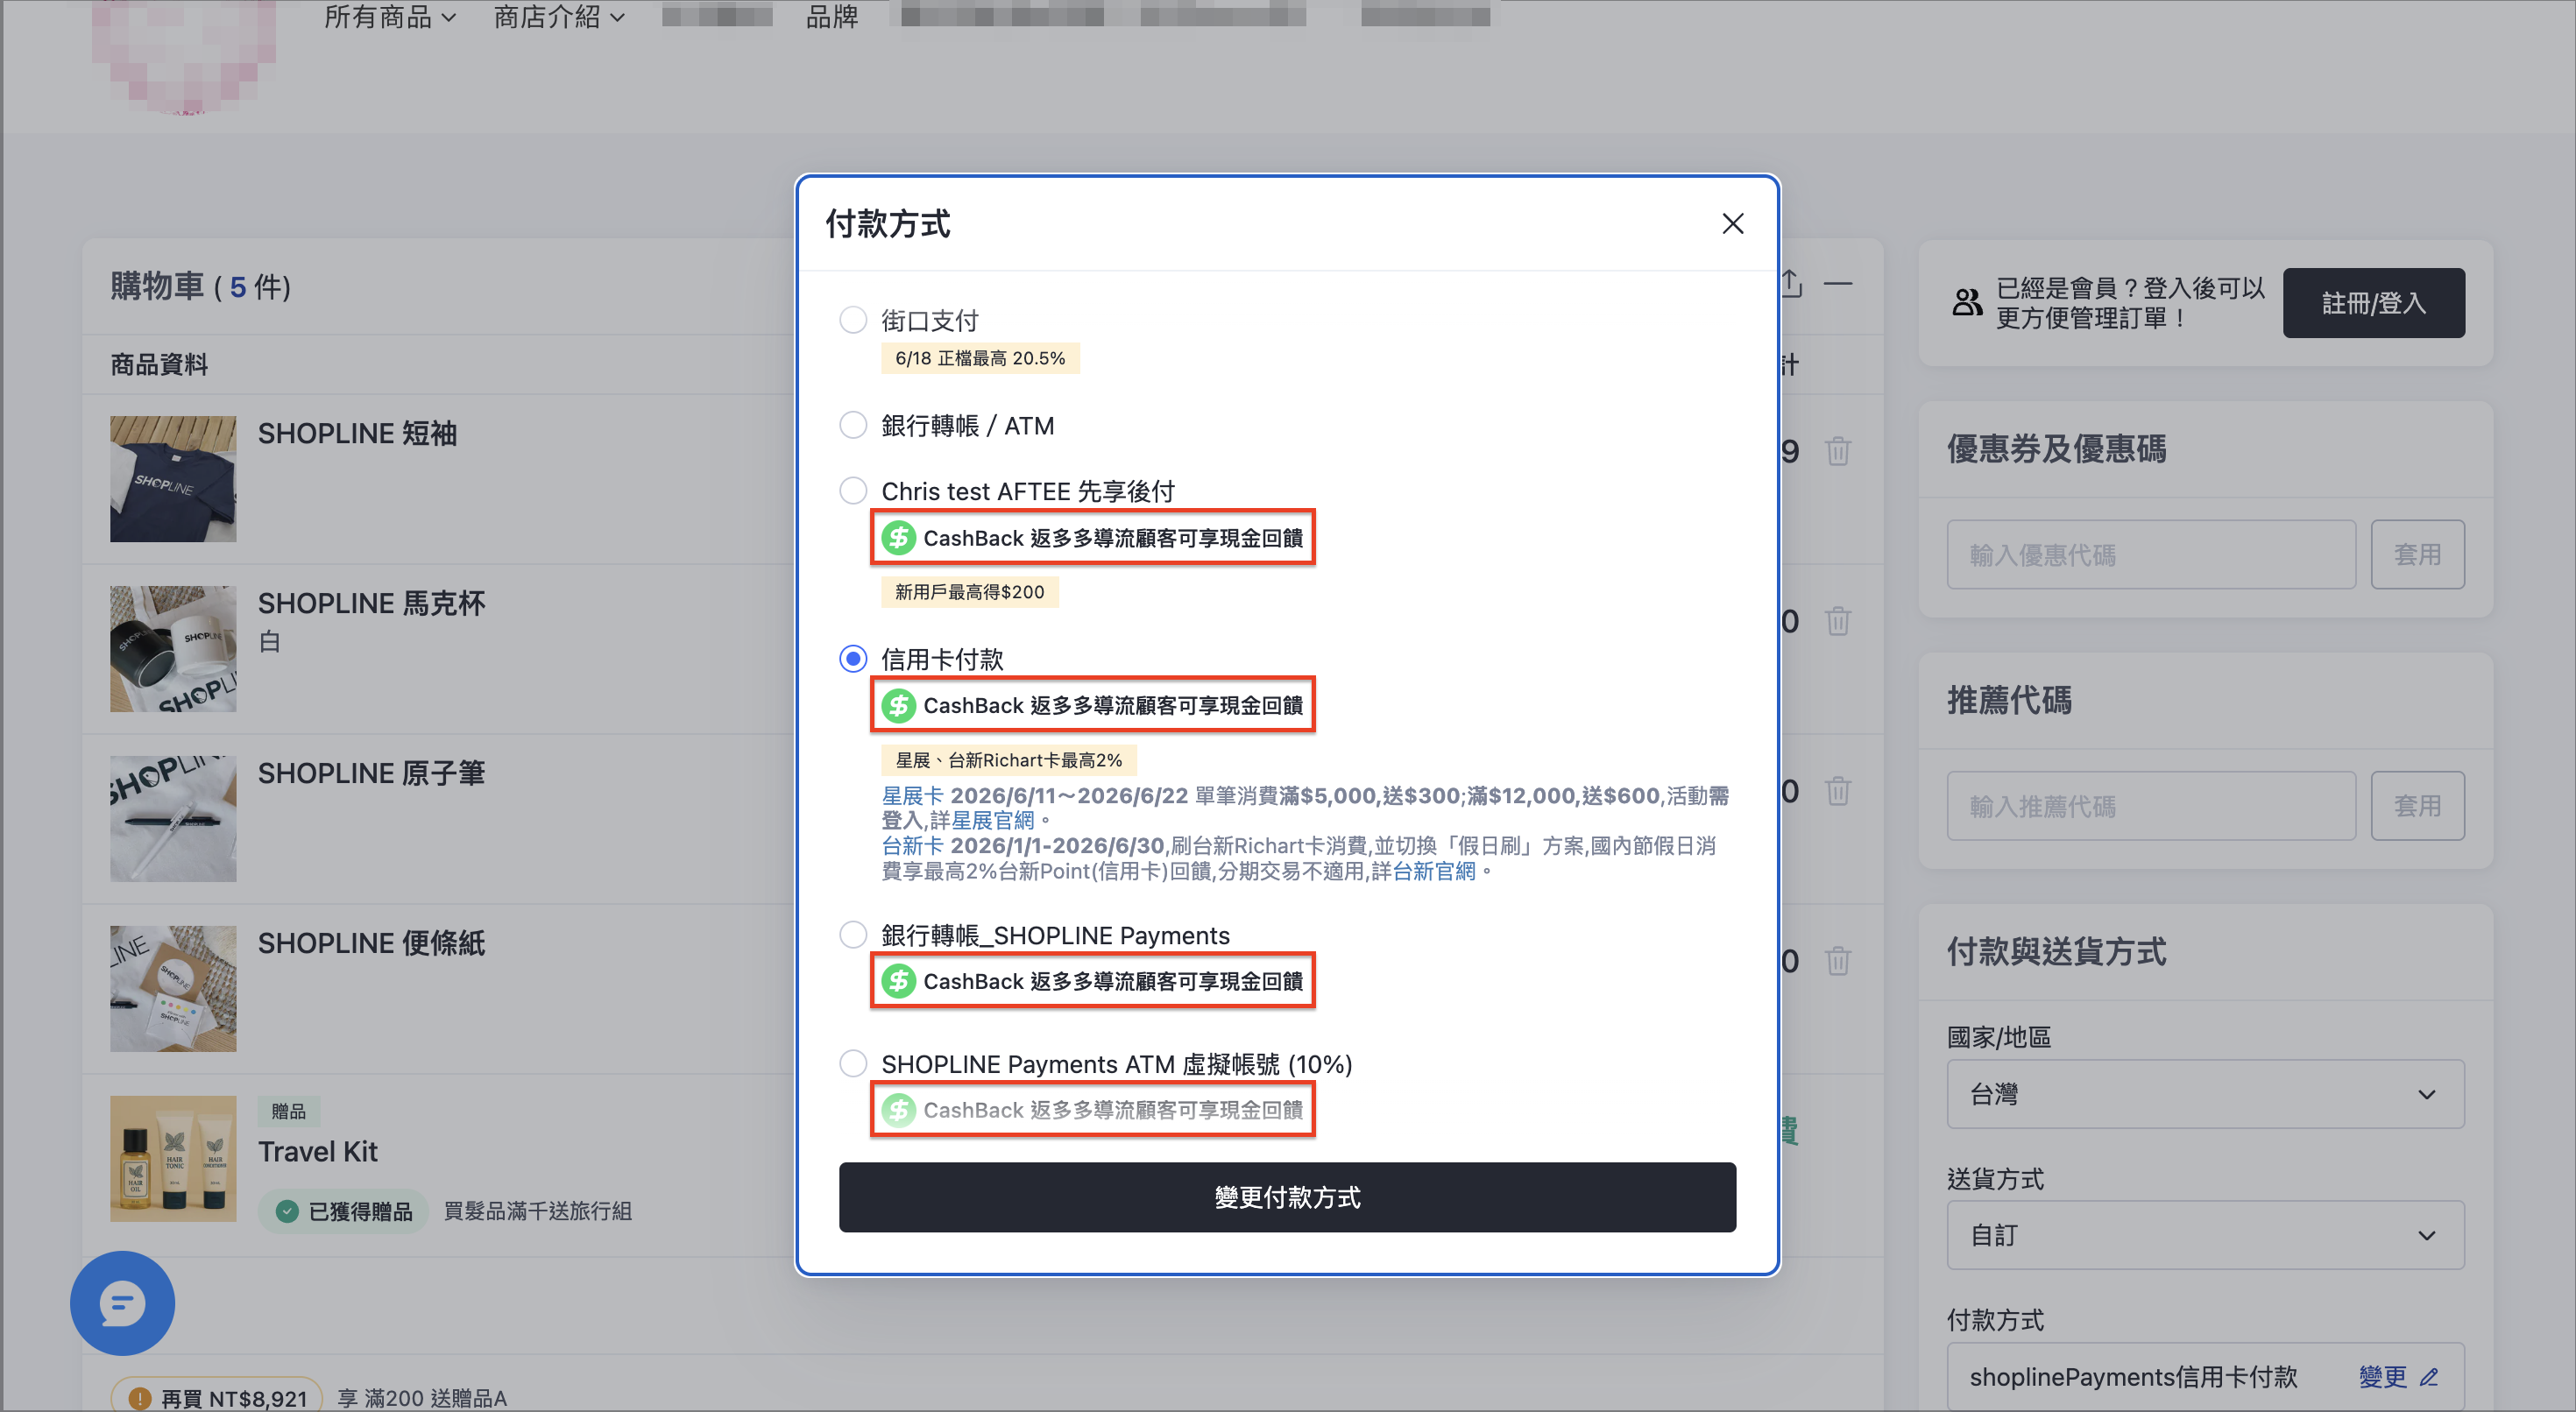Open 商店介紹 menu
The width and height of the screenshot is (2576, 1412).
tap(559, 17)
